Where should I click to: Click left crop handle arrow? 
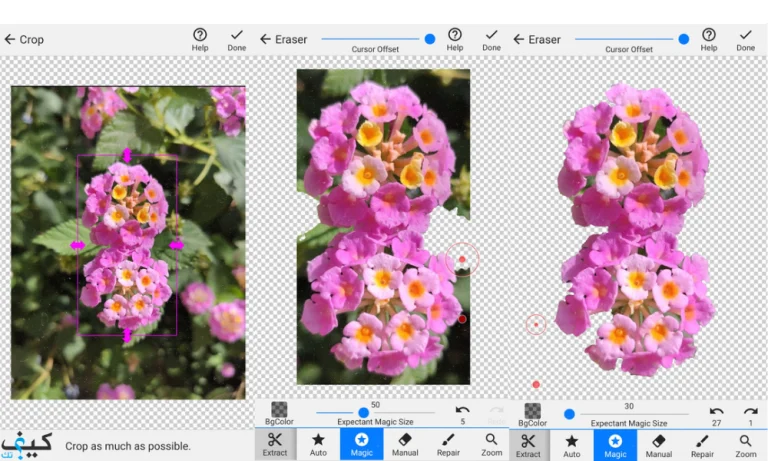click(x=77, y=245)
